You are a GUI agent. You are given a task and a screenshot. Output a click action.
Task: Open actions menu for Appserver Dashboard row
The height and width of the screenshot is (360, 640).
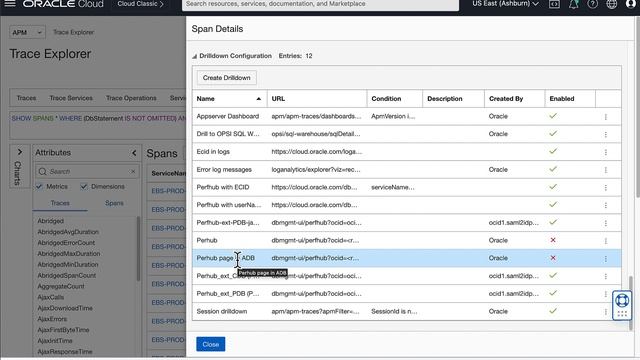point(606,117)
